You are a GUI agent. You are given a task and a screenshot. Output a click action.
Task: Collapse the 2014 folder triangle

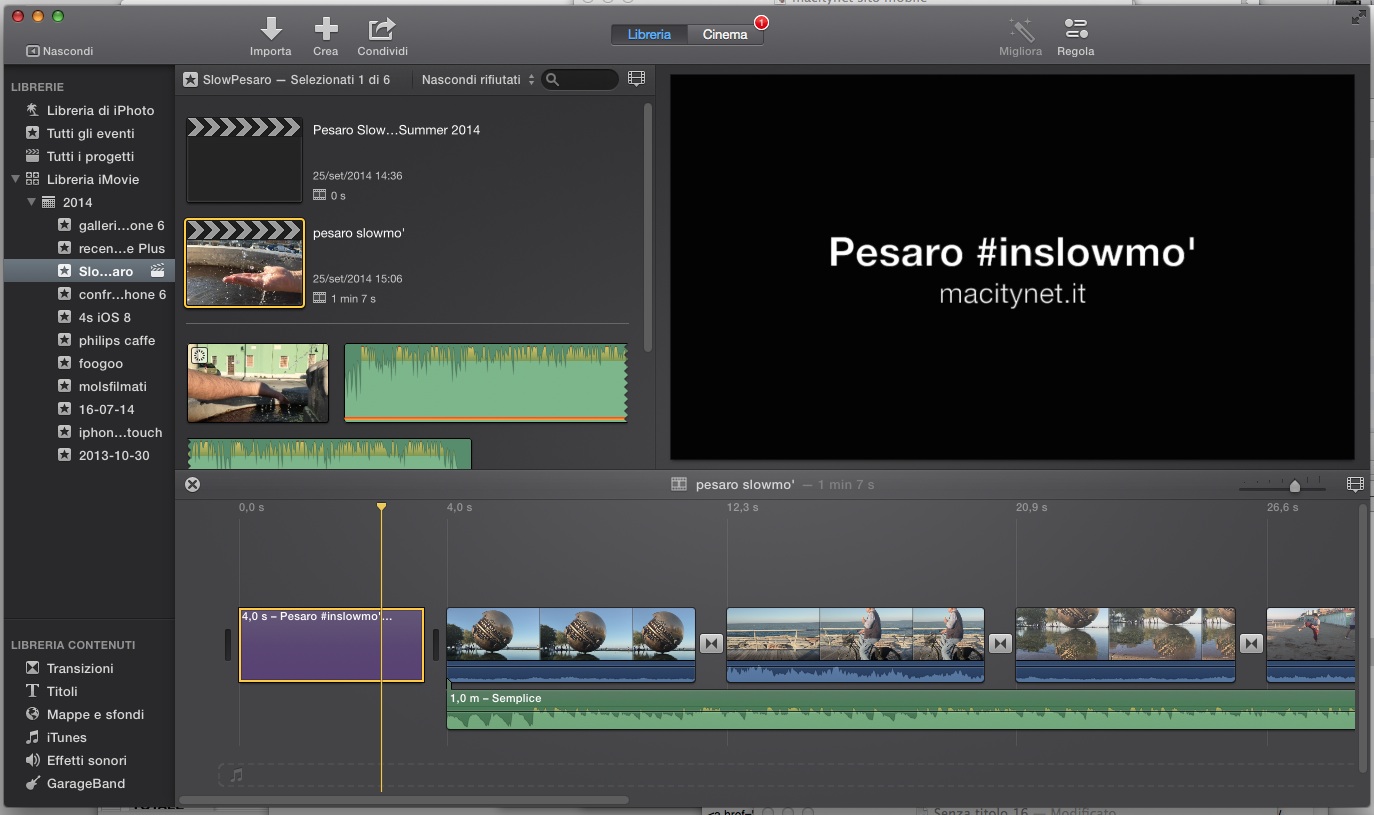(32, 202)
